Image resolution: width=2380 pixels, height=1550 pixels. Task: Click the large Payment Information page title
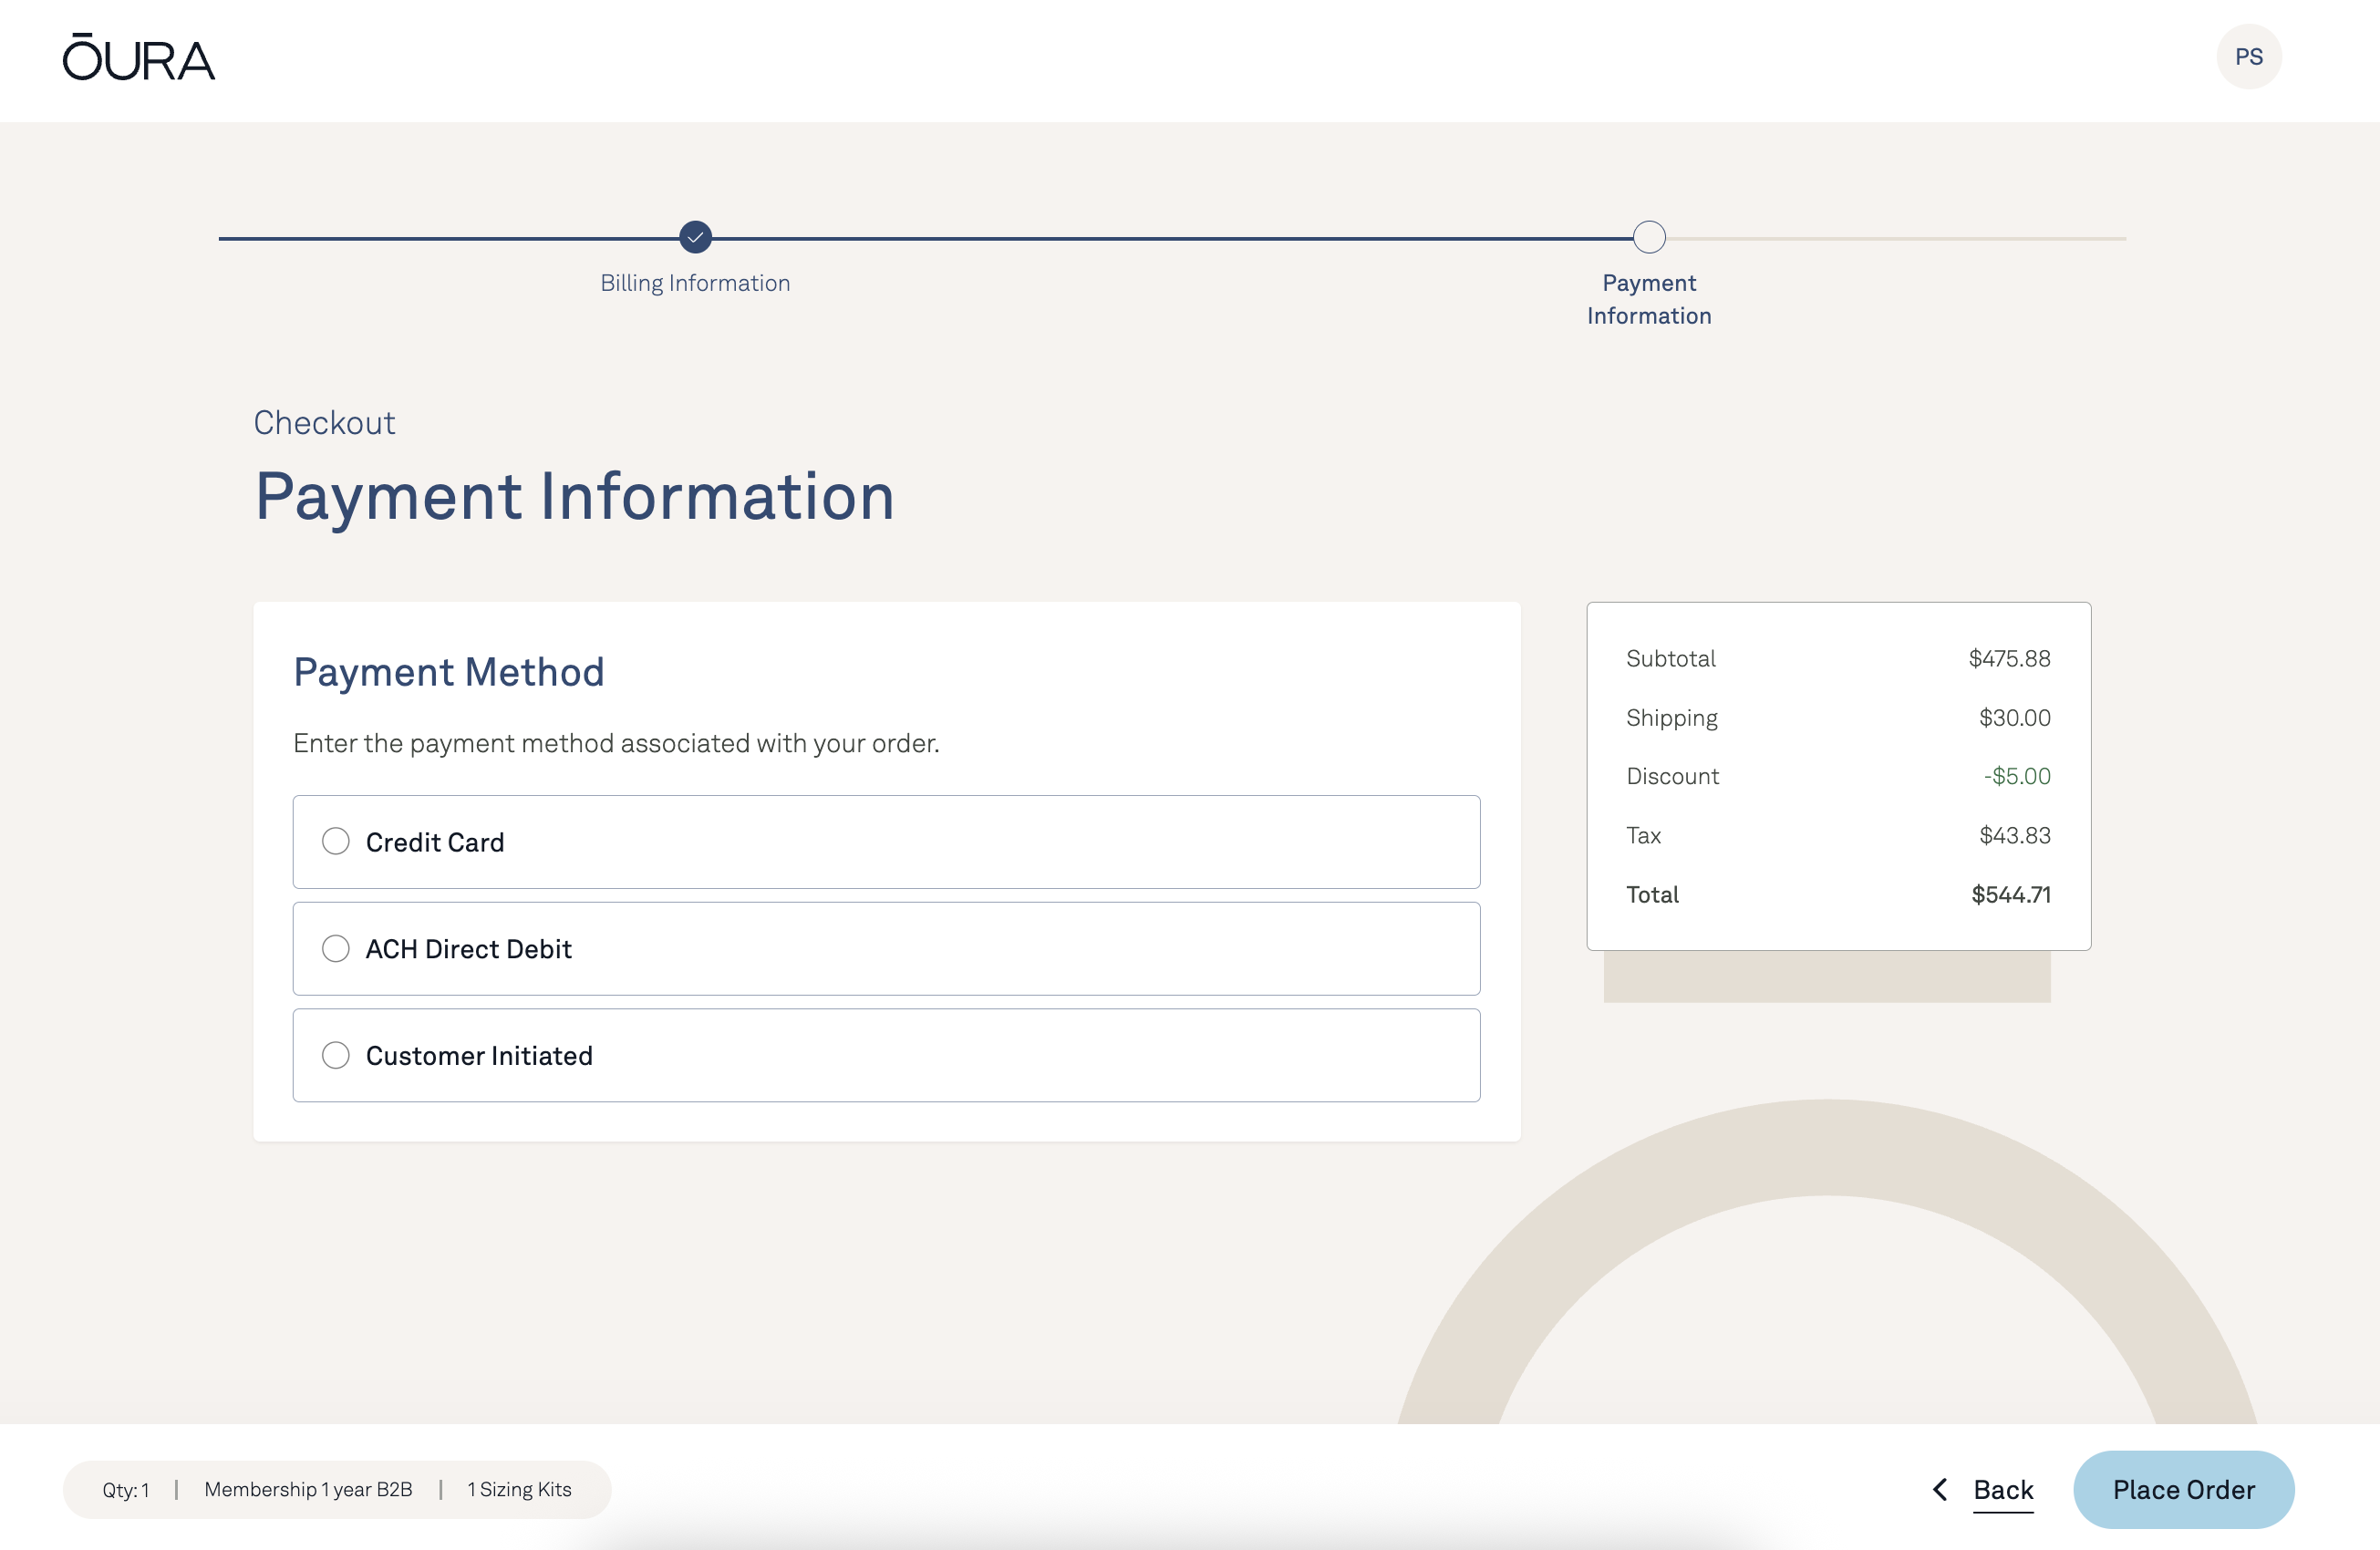[575, 497]
